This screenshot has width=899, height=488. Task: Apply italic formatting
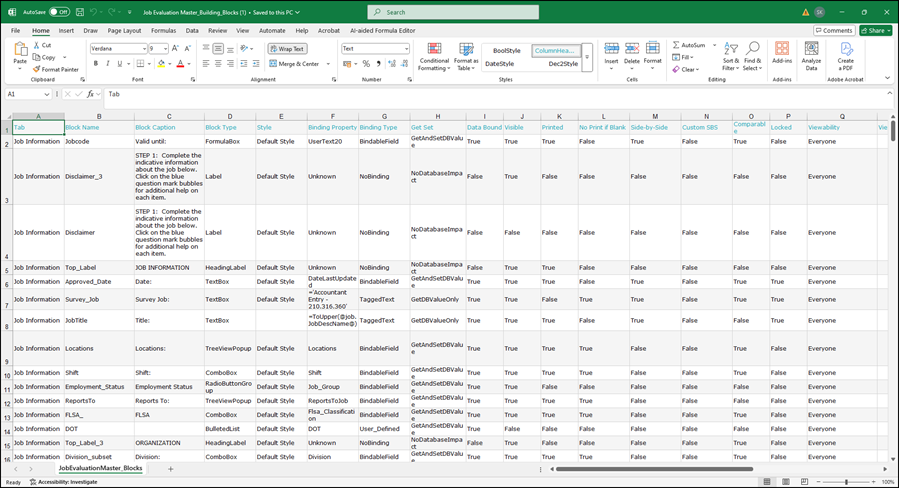[x=107, y=64]
